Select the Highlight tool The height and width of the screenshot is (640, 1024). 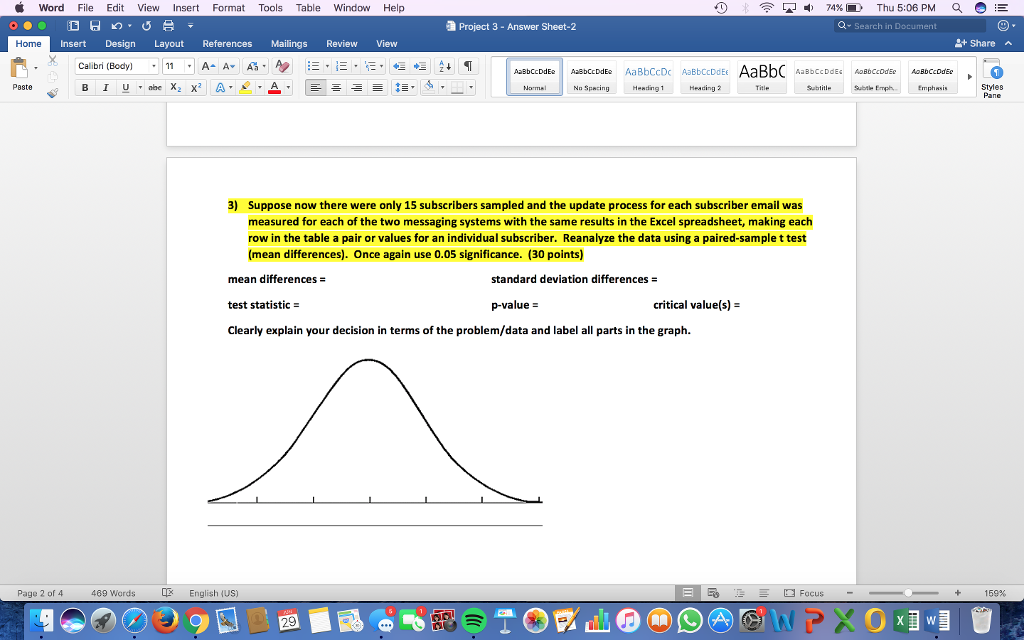point(246,88)
